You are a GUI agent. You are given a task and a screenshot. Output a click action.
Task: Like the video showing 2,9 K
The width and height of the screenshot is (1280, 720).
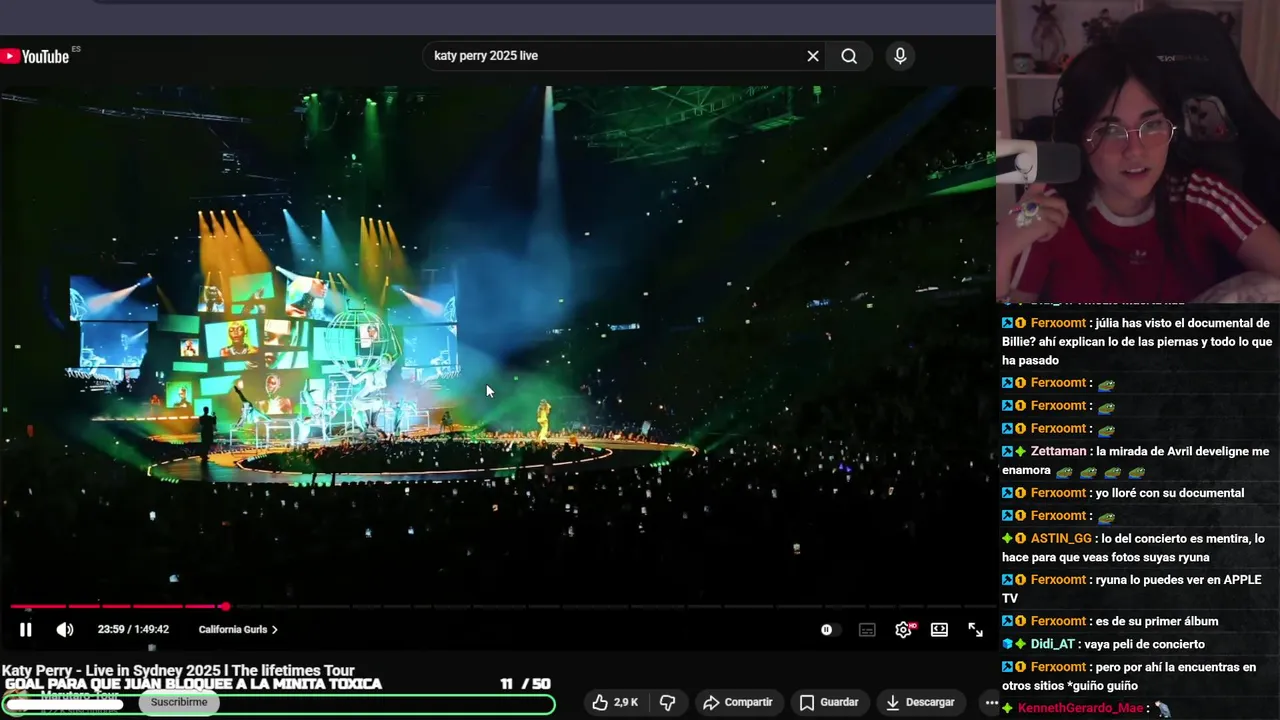point(615,702)
